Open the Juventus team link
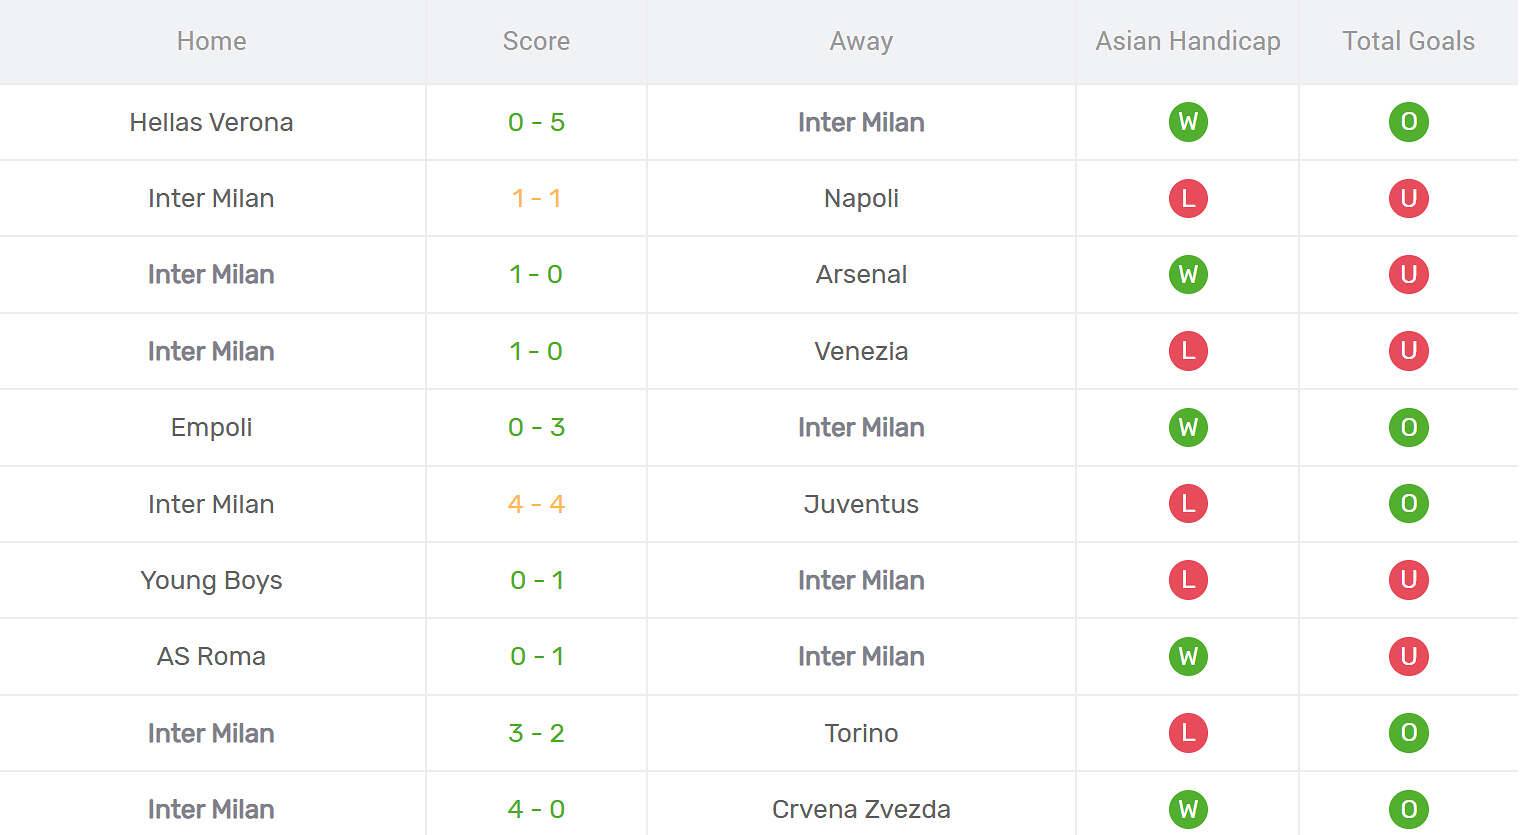 [x=861, y=504]
